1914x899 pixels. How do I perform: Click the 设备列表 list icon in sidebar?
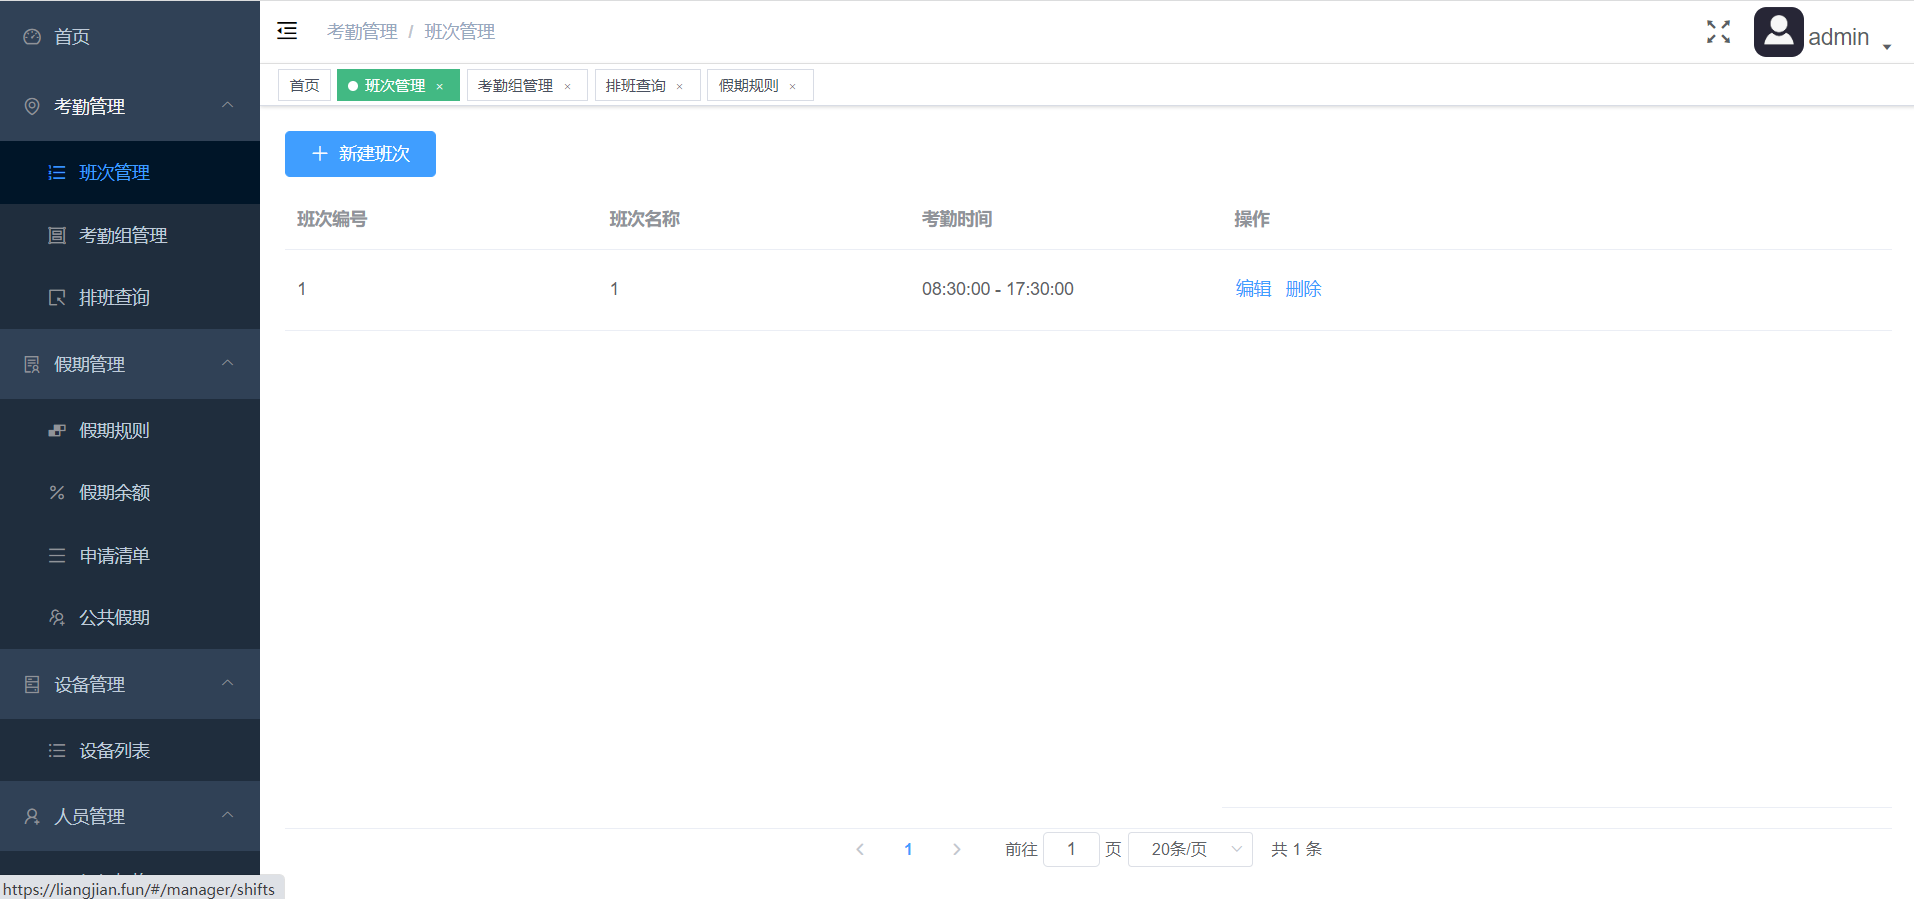(x=57, y=750)
